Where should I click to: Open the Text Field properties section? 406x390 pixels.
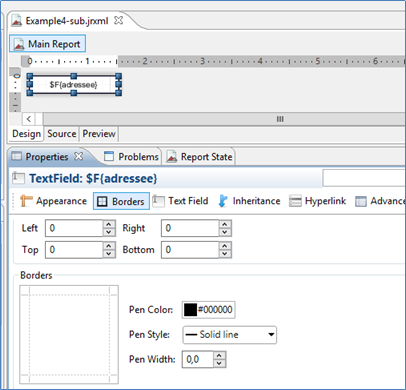point(180,201)
